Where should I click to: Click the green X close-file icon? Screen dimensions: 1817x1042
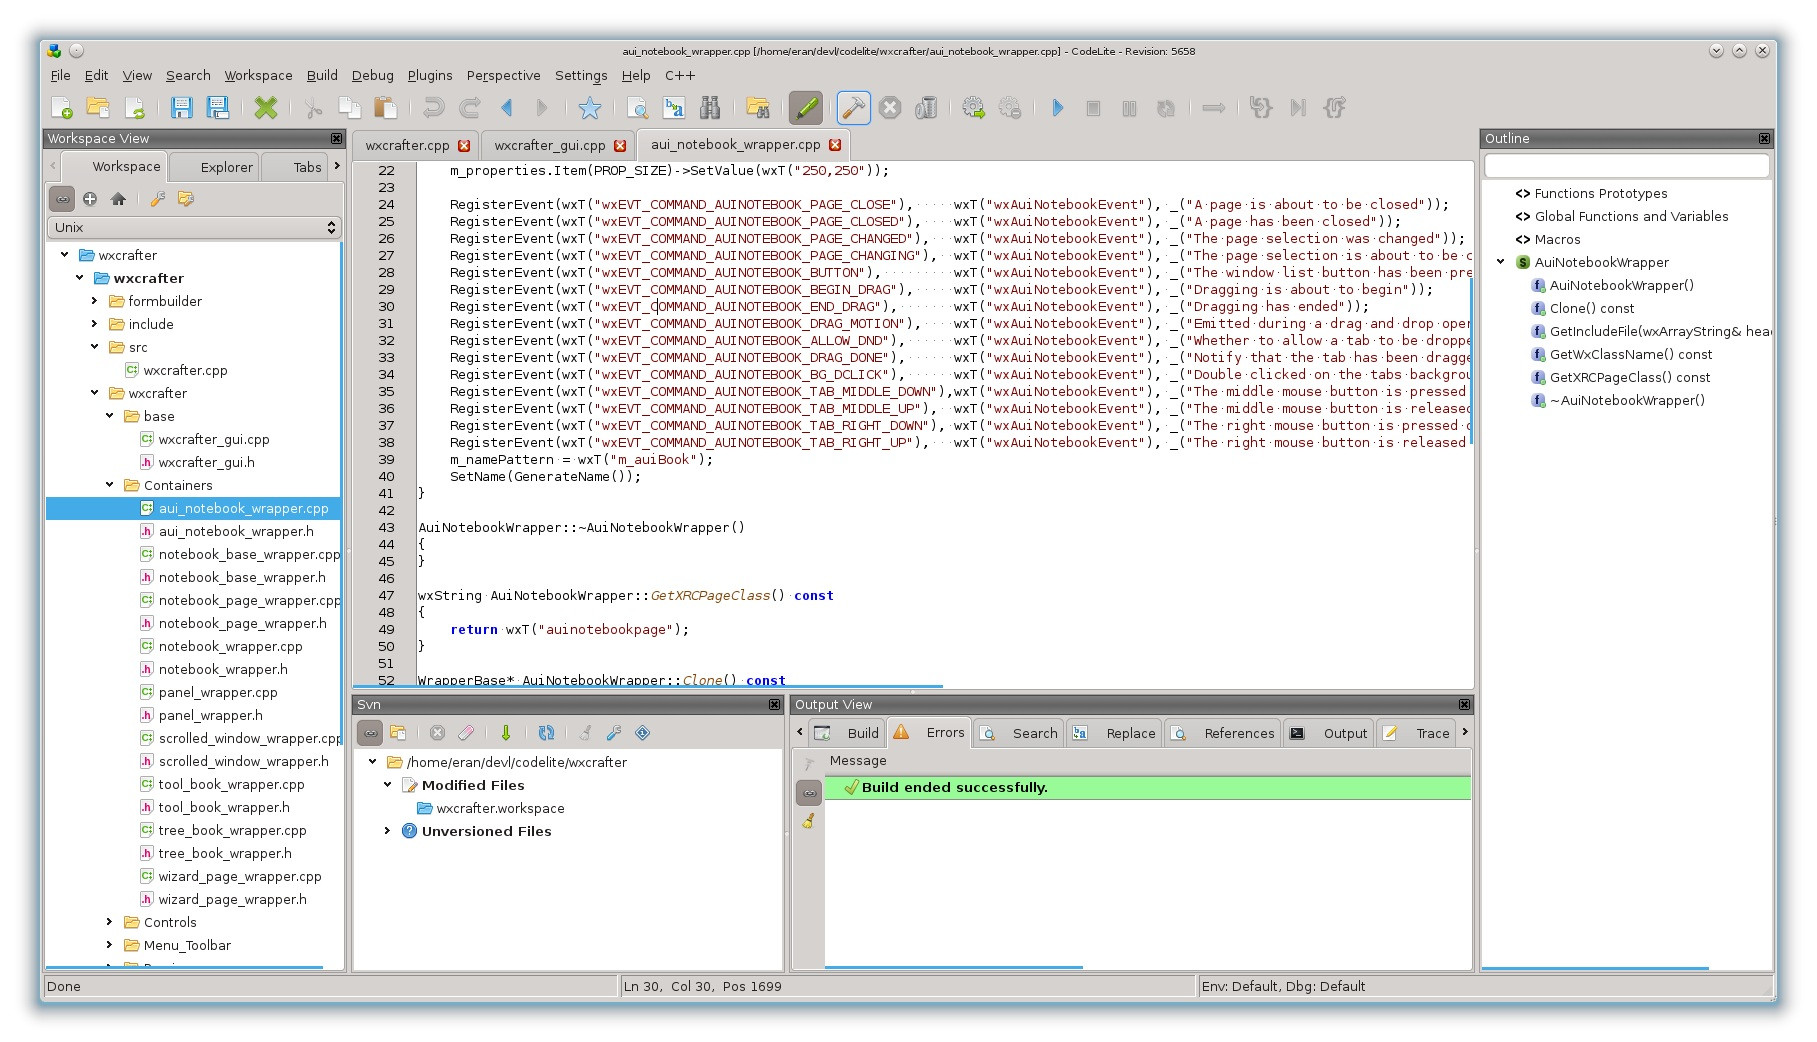[265, 108]
